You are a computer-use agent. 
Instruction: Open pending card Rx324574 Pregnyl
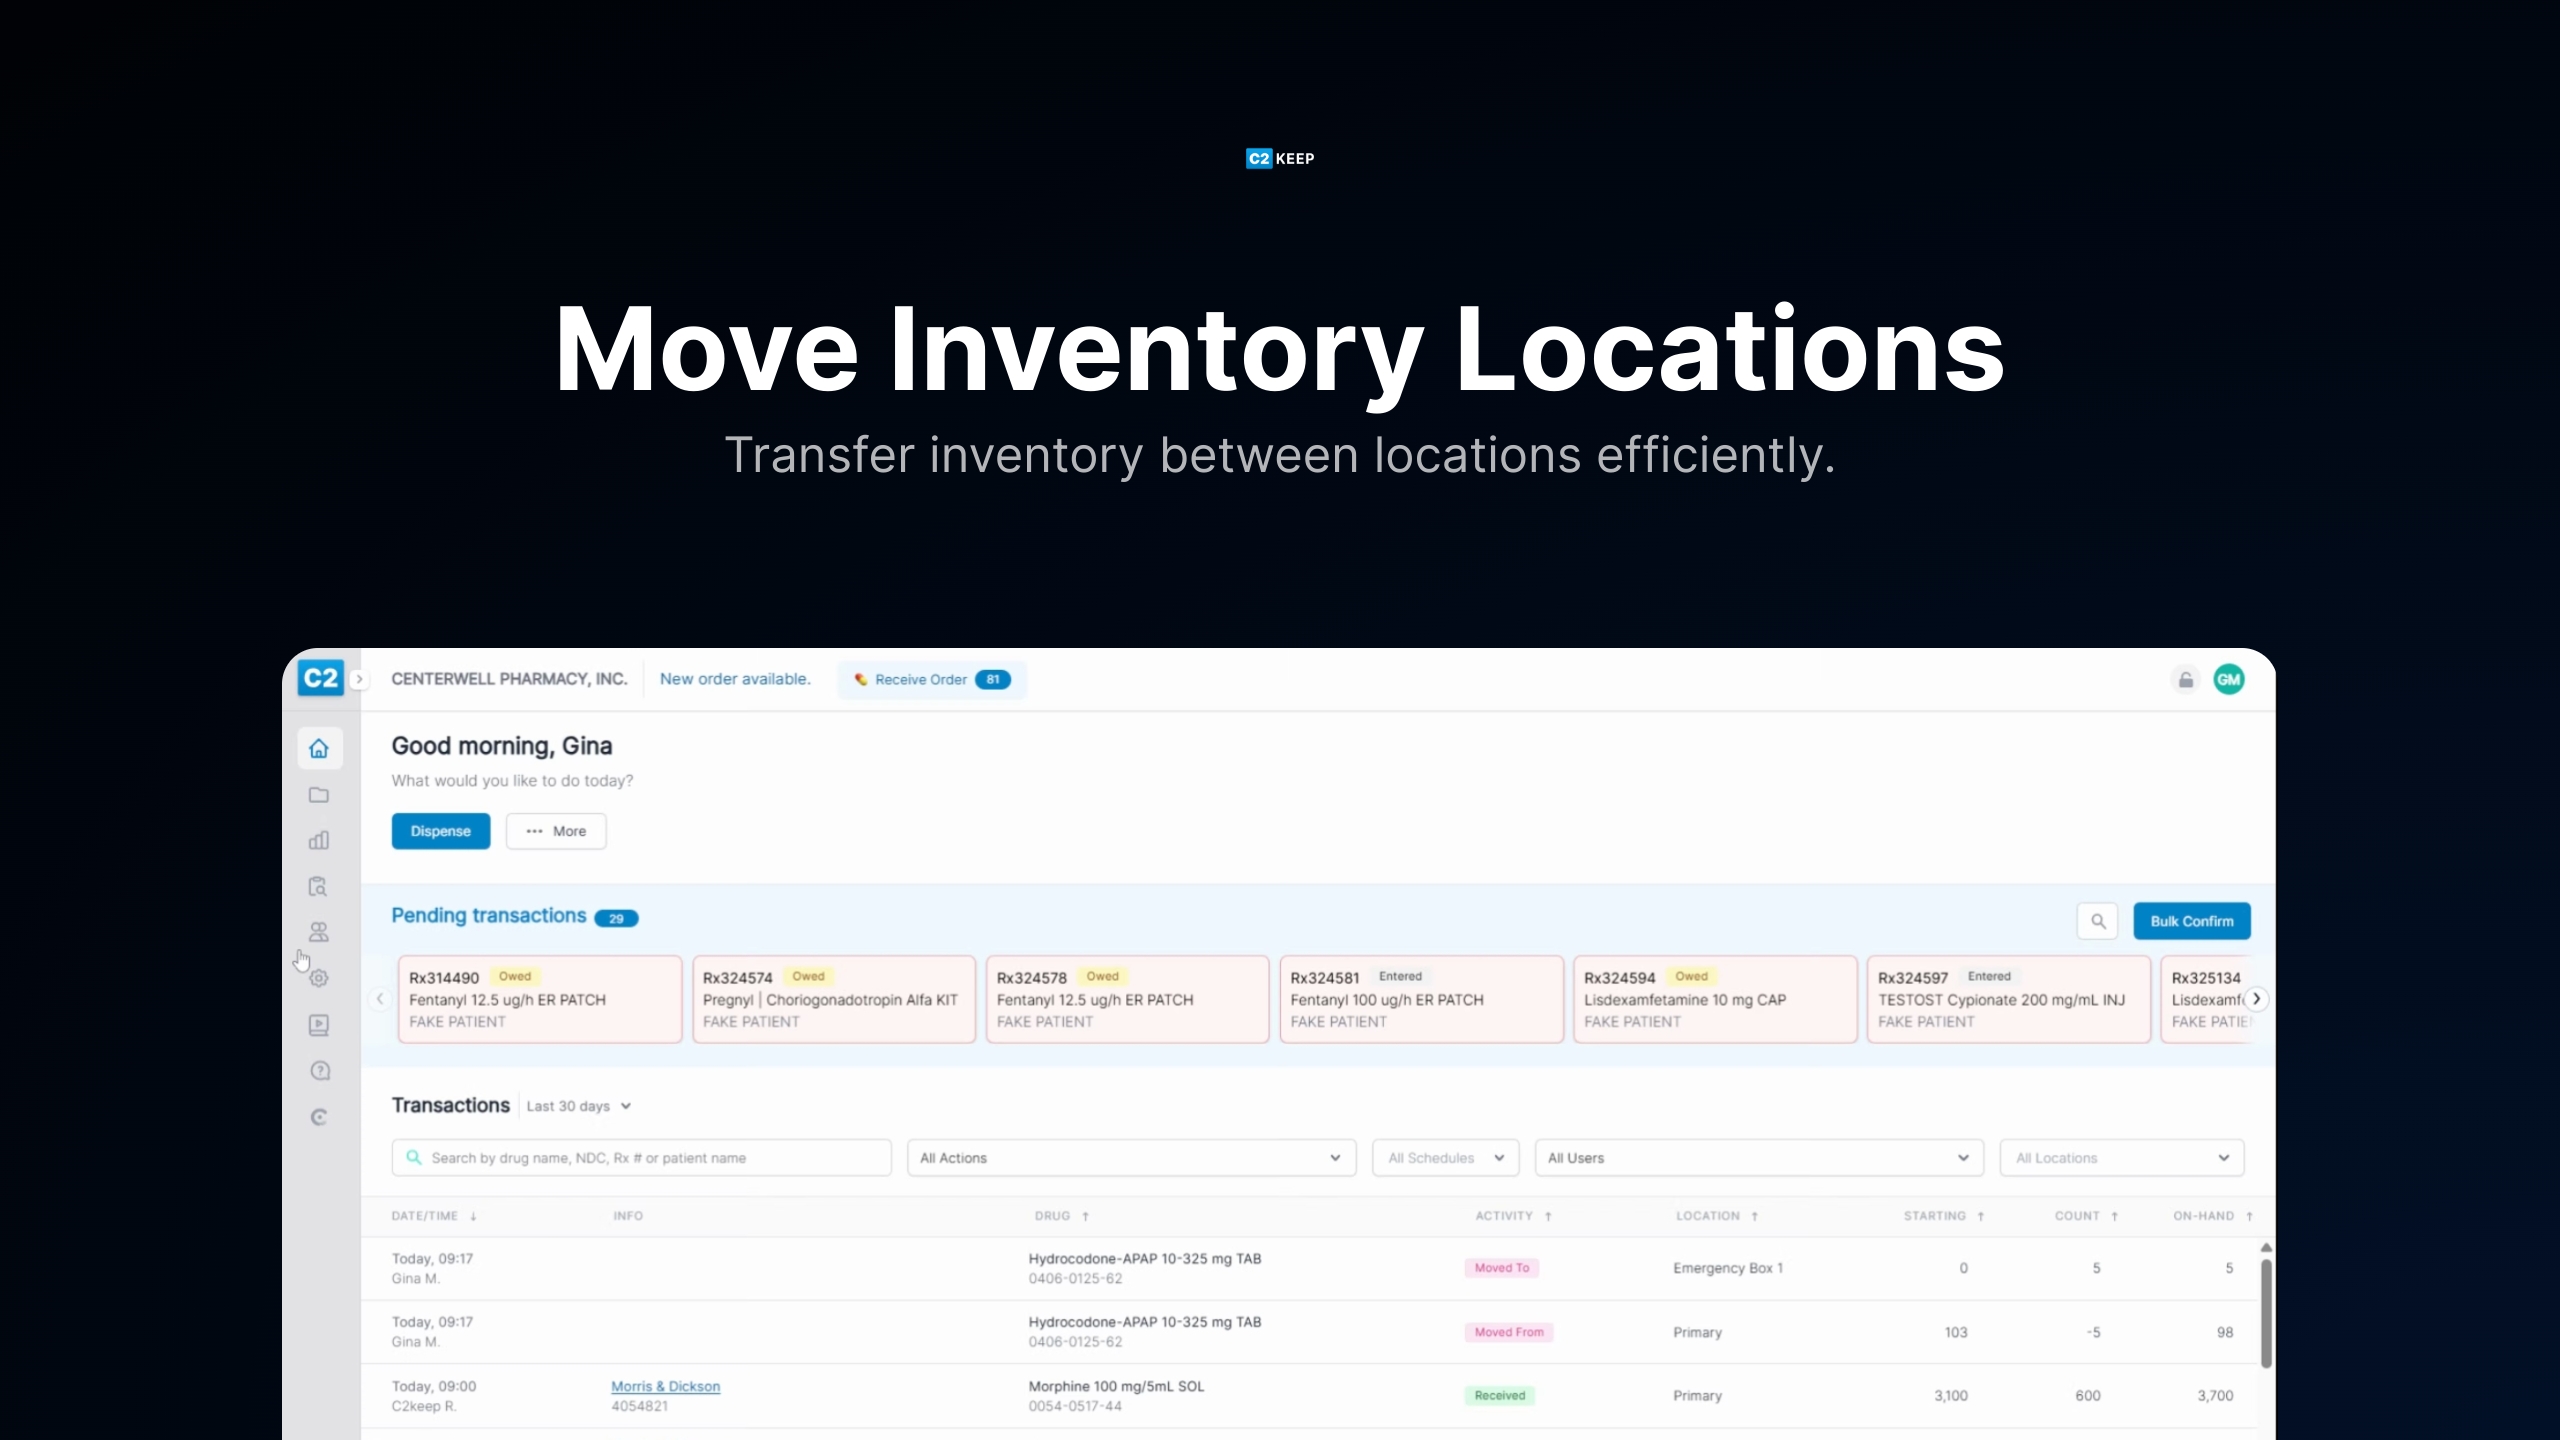pos(834,999)
